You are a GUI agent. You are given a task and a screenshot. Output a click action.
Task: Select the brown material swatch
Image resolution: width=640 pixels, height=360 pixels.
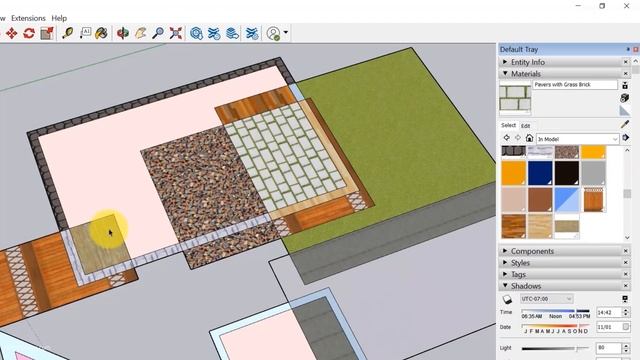[540, 200]
